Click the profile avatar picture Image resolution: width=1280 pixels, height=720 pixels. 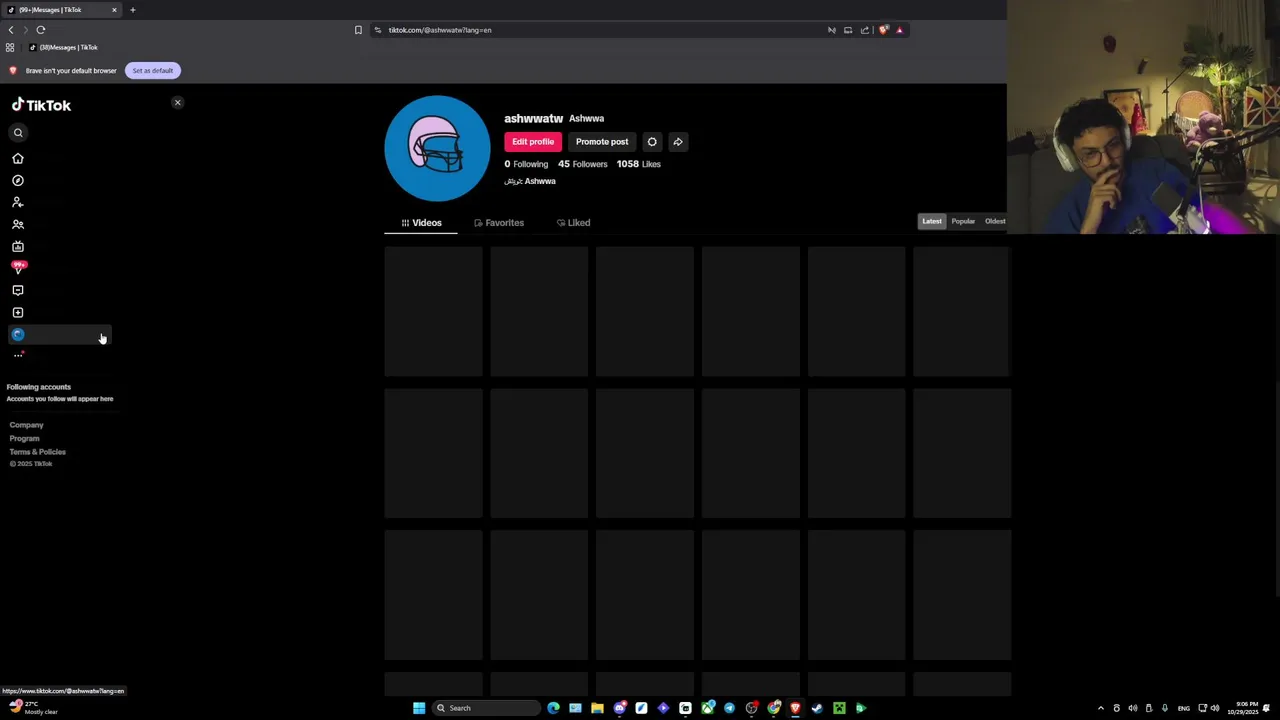pos(437,149)
